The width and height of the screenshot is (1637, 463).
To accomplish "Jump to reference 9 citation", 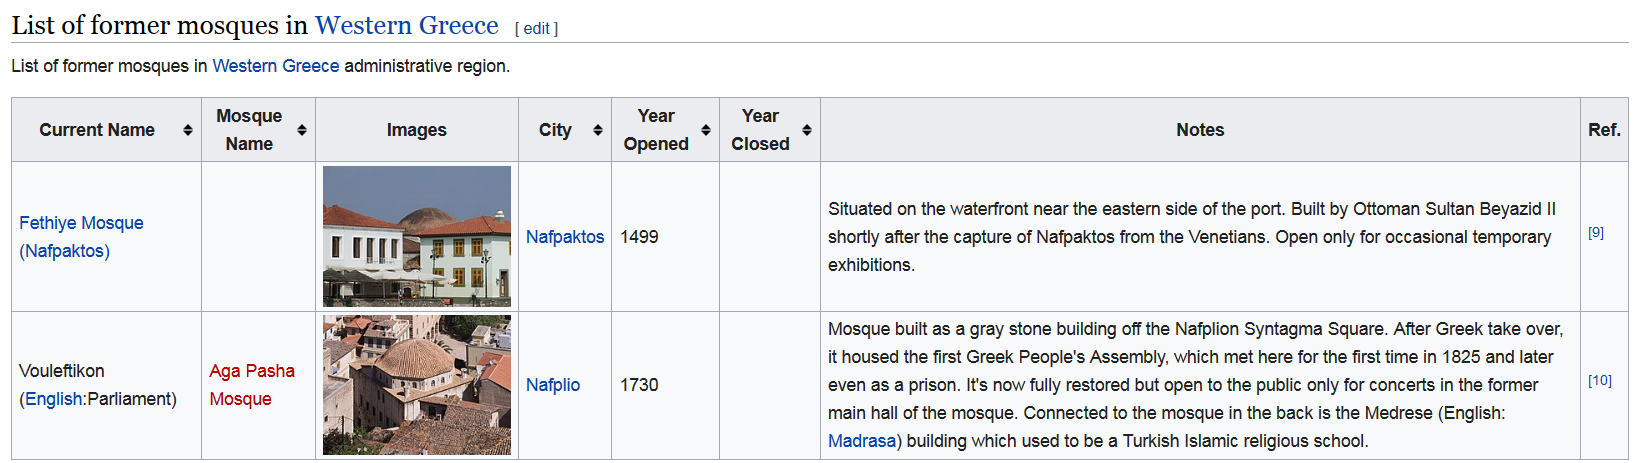I will (1596, 232).
